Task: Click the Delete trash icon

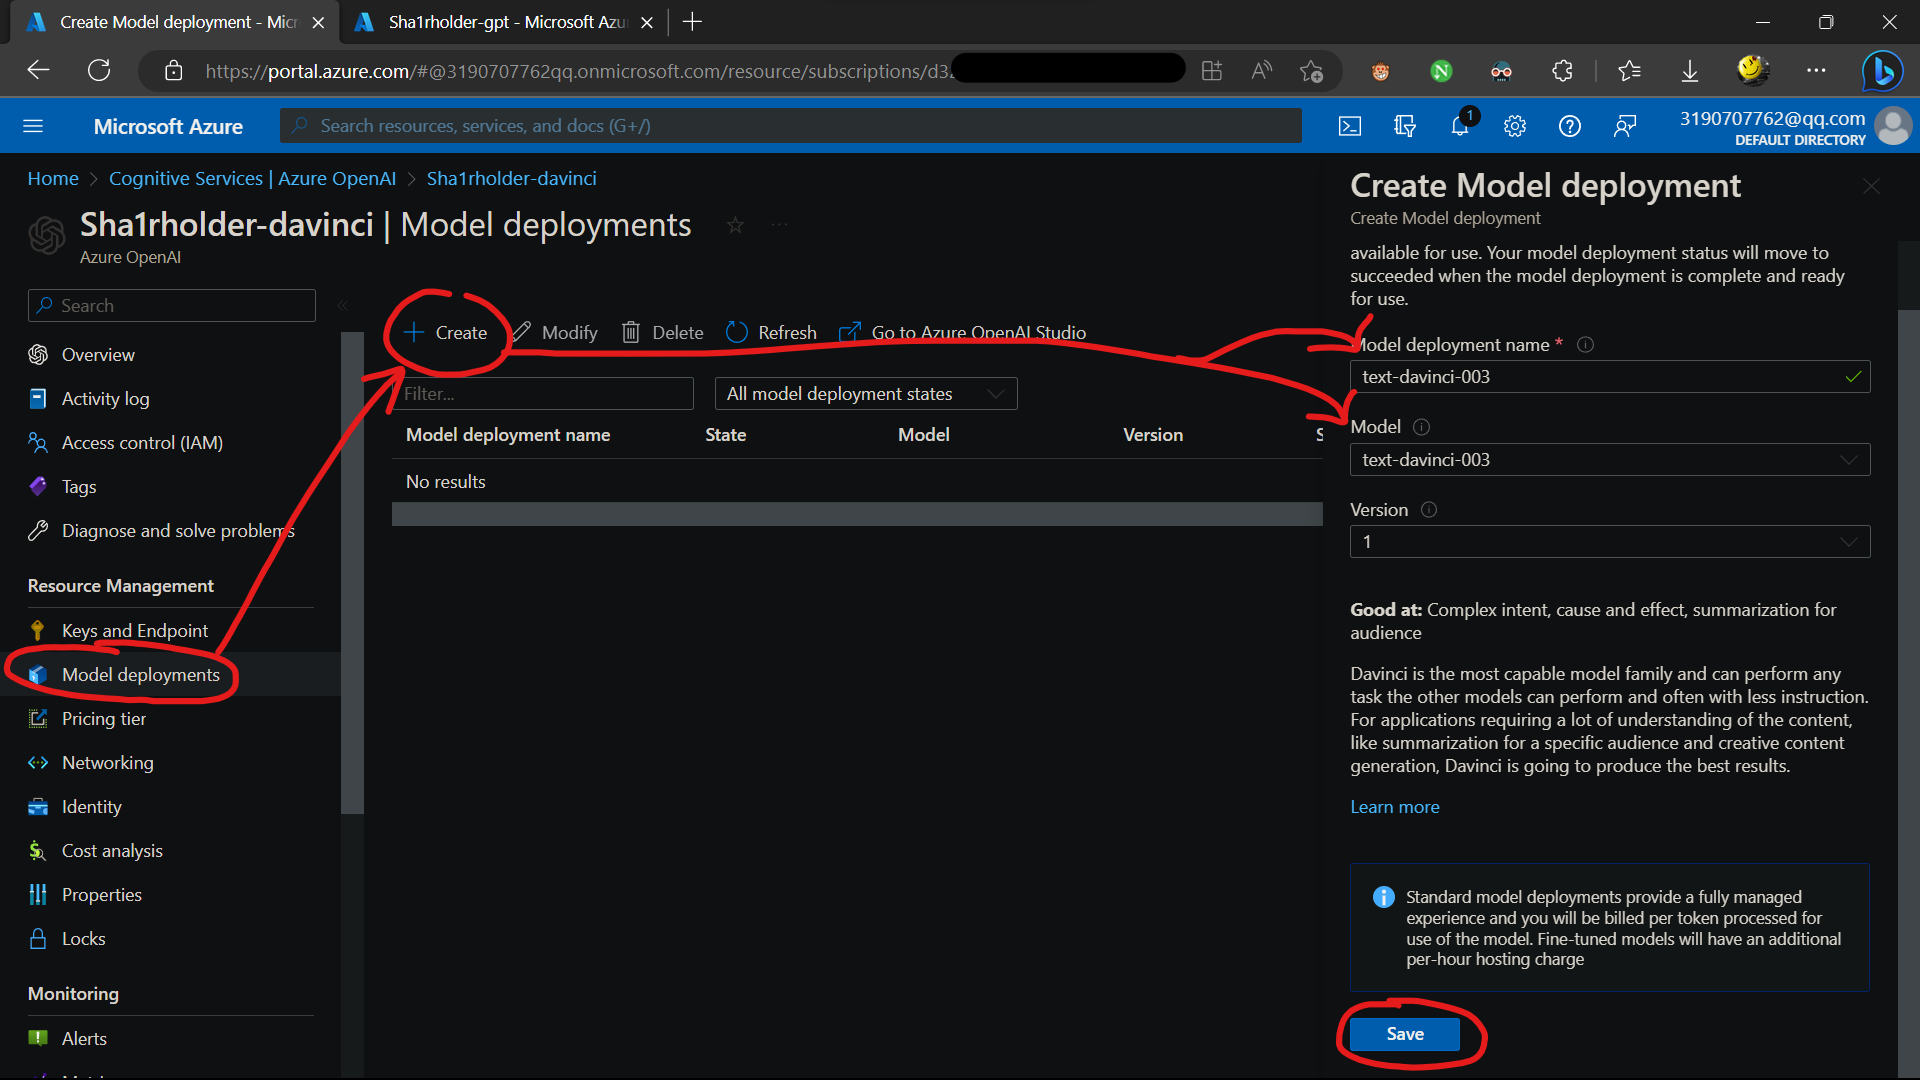Action: coord(631,332)
